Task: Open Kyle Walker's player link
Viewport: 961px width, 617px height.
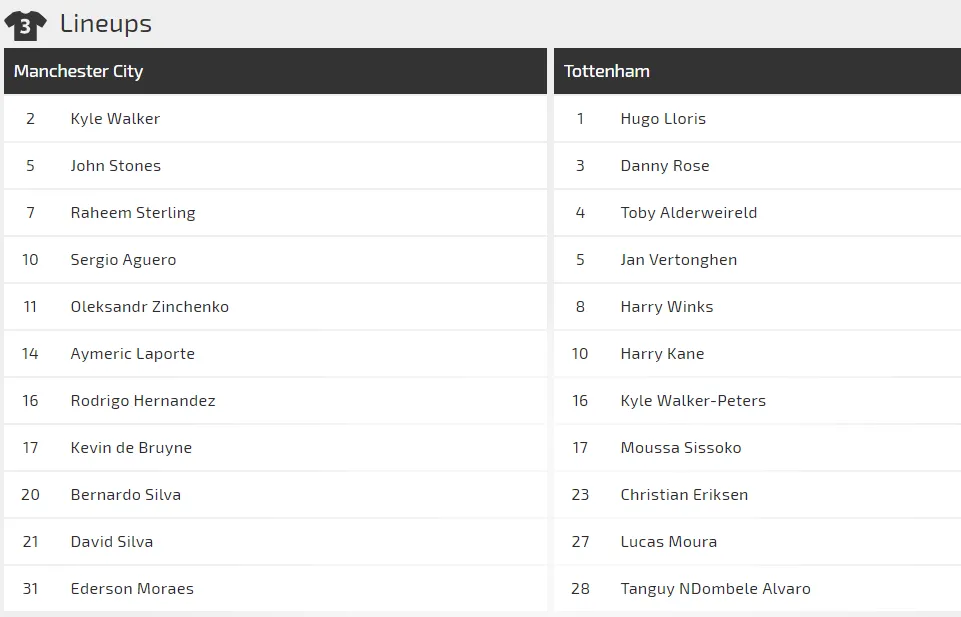Action: pyautogui.click(x=115, y=119)
